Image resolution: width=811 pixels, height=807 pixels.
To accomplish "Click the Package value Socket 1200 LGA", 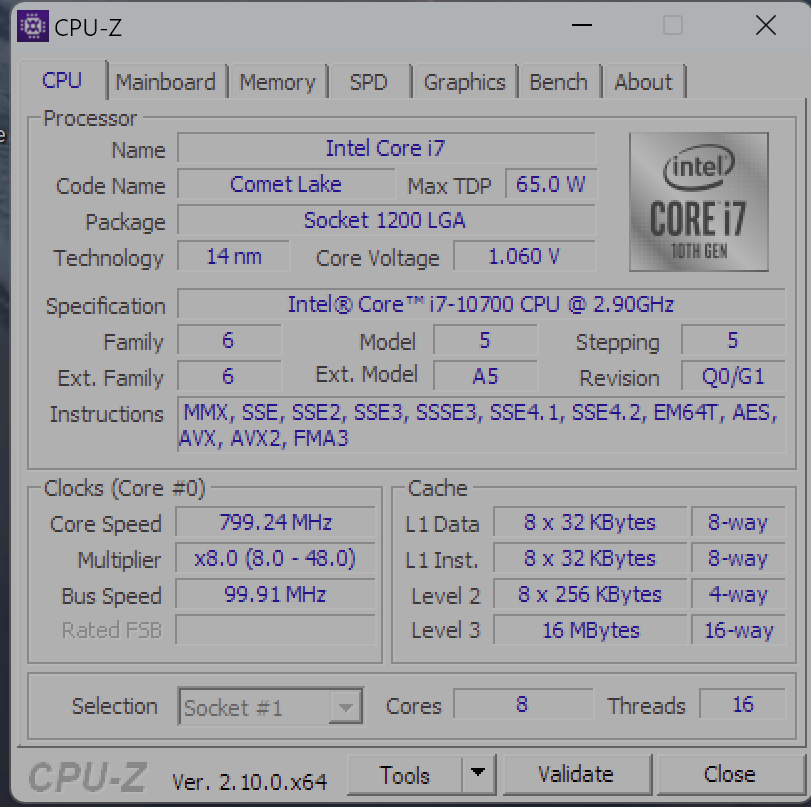I will point(386,220).
